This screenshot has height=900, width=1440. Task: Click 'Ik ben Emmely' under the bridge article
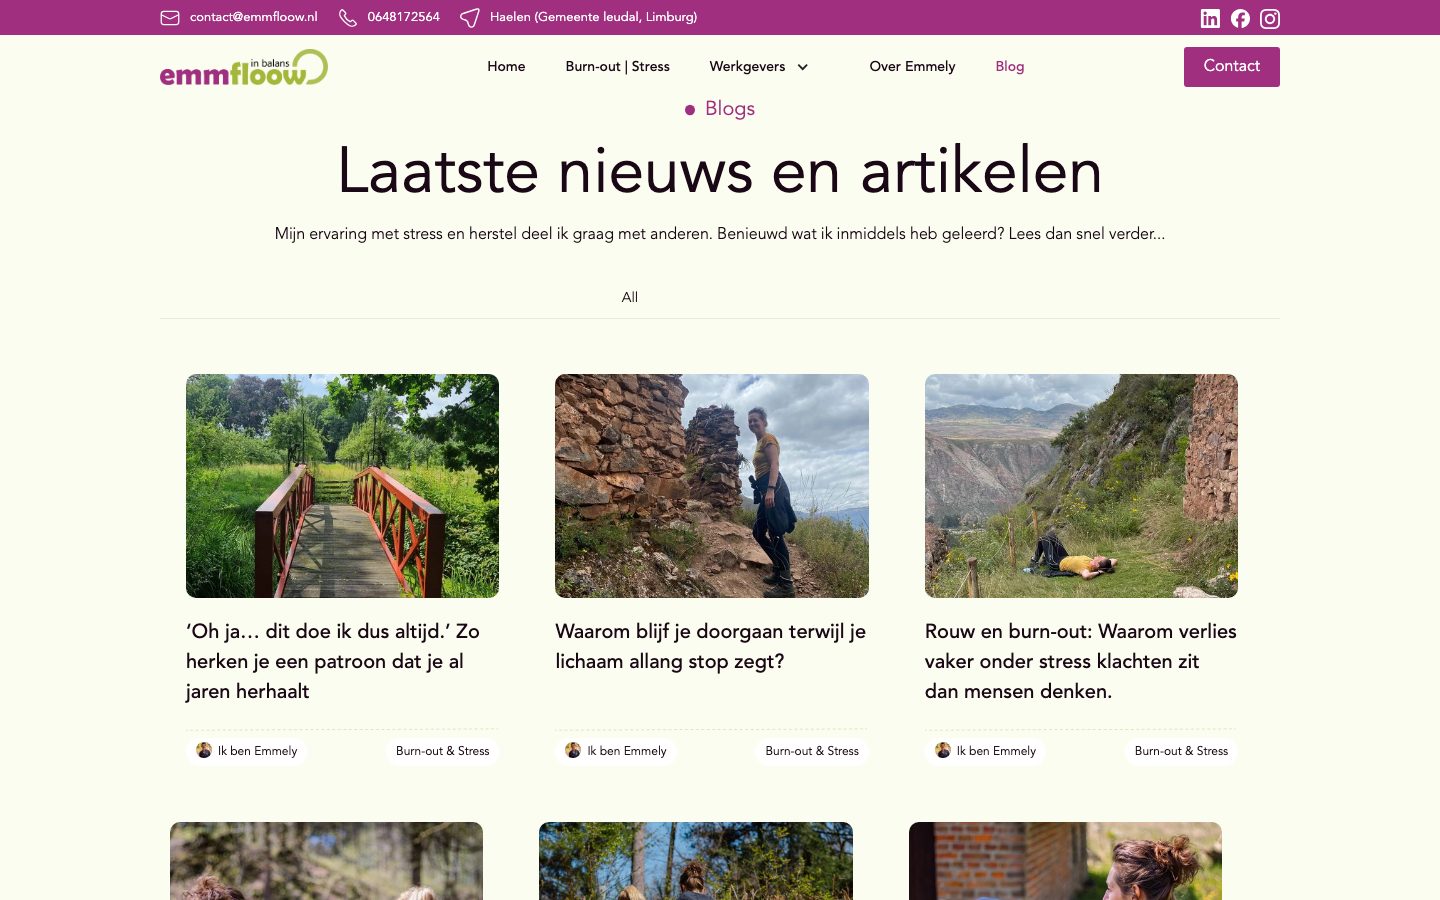257,751
